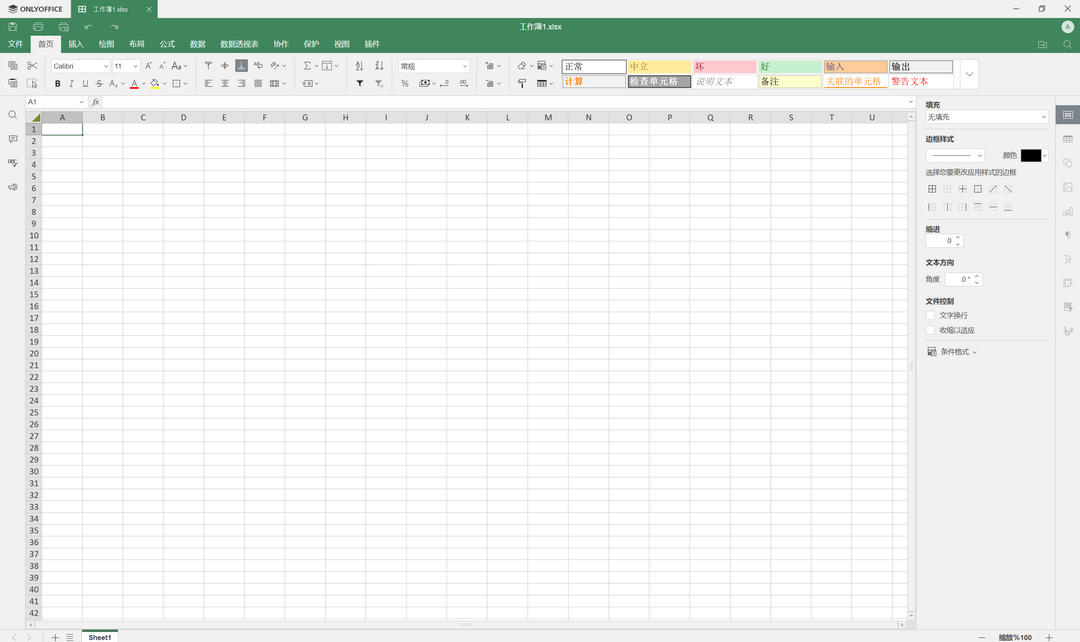Viewport: 1080px width, 642px height.
Task: Switch to the 插入 ribbon tab
Action: (76, 44)
